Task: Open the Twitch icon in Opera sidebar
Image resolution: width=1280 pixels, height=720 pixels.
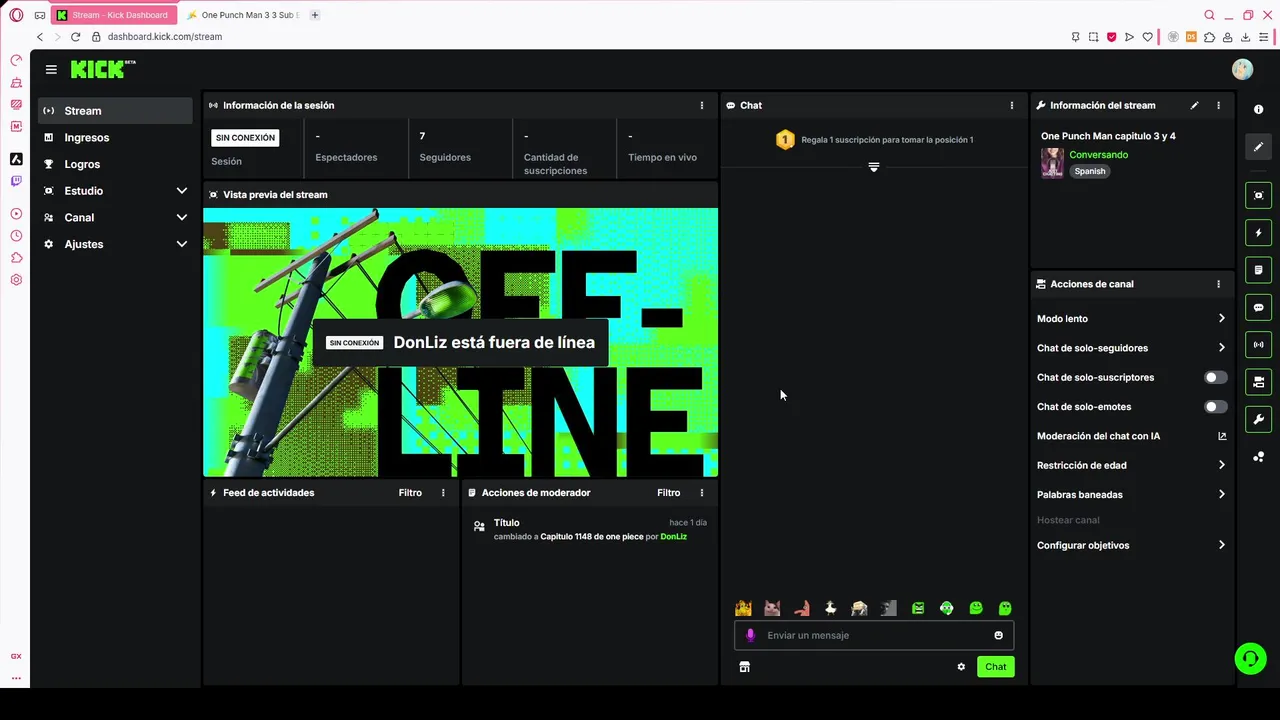Action: click(x=16, y=181)
